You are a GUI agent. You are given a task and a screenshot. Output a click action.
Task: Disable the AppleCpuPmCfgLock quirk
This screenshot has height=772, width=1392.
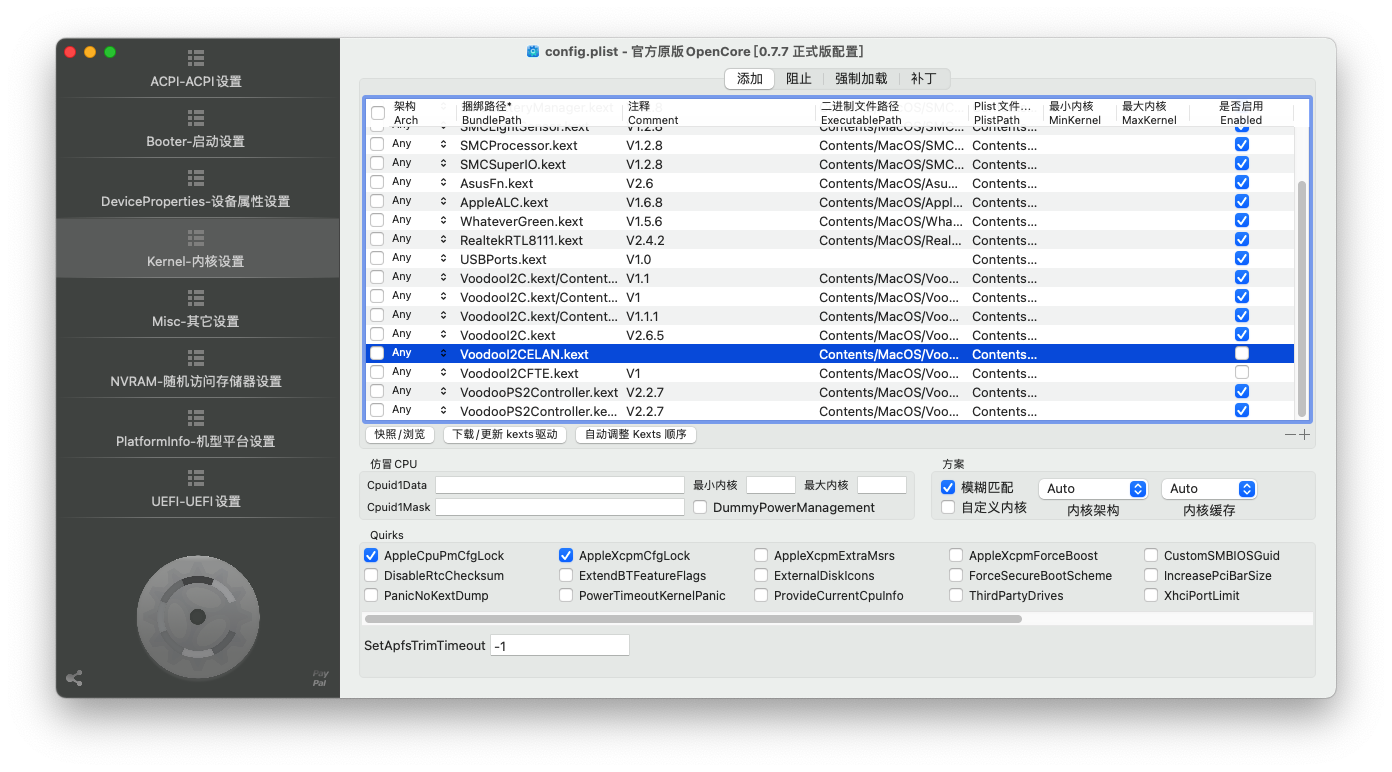click(x=372, y=556)
